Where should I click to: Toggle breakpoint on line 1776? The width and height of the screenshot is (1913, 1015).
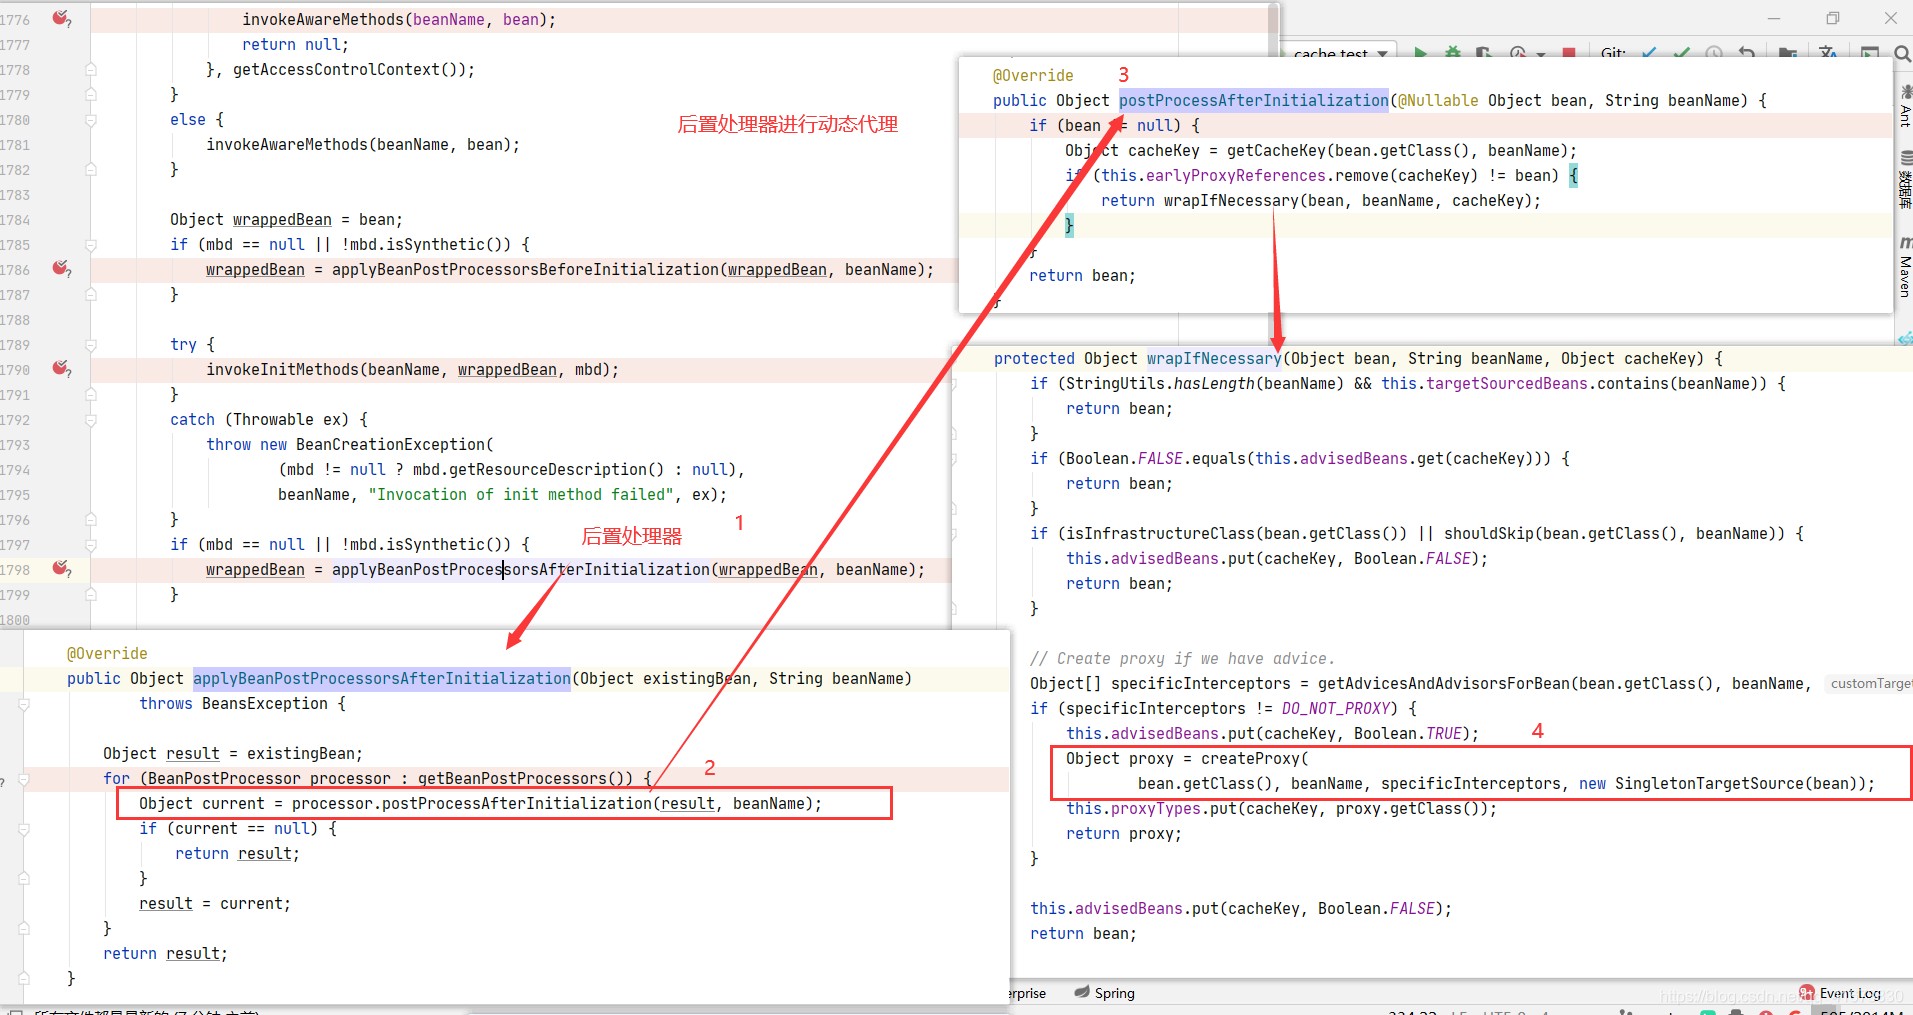61,18
